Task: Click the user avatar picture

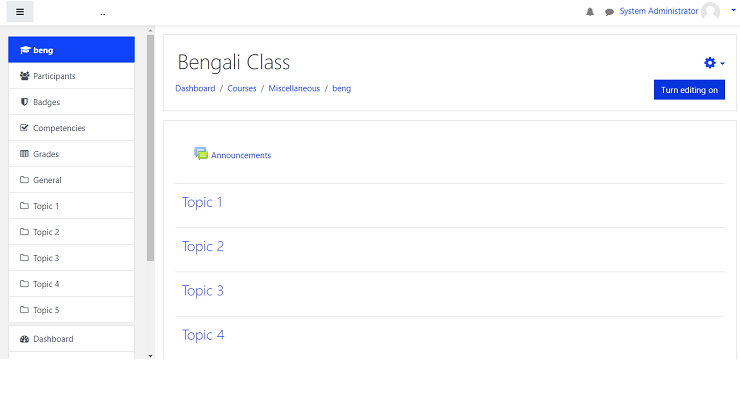Action: click(710, 12)
